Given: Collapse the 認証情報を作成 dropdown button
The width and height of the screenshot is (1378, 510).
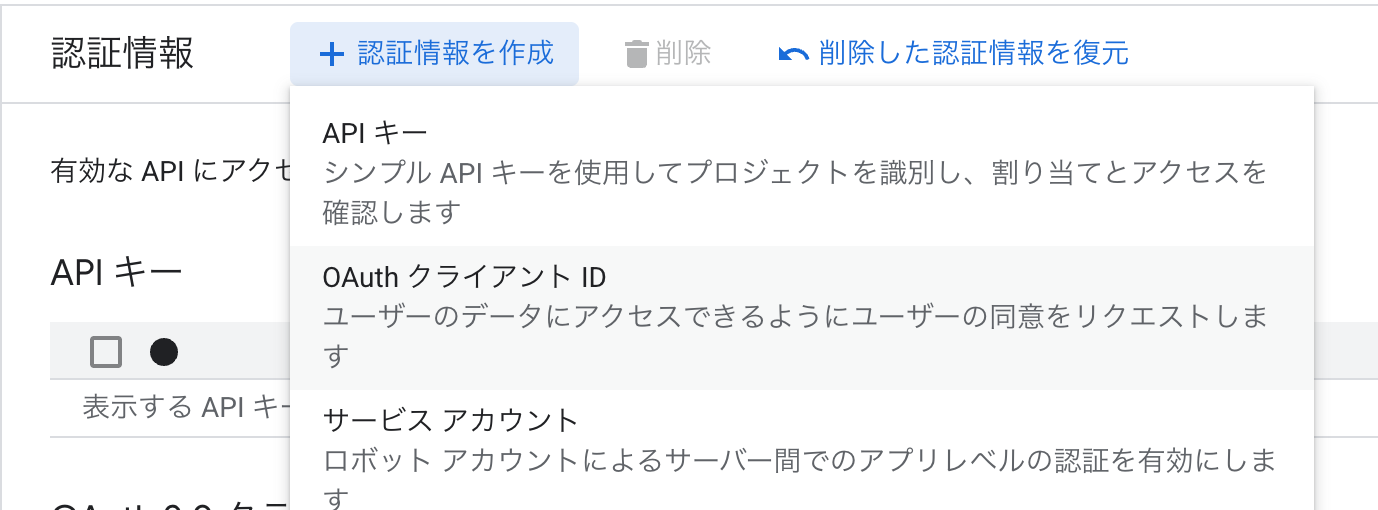Looking at the screenshot, I should pyautogui.click(x=435, y=54).
